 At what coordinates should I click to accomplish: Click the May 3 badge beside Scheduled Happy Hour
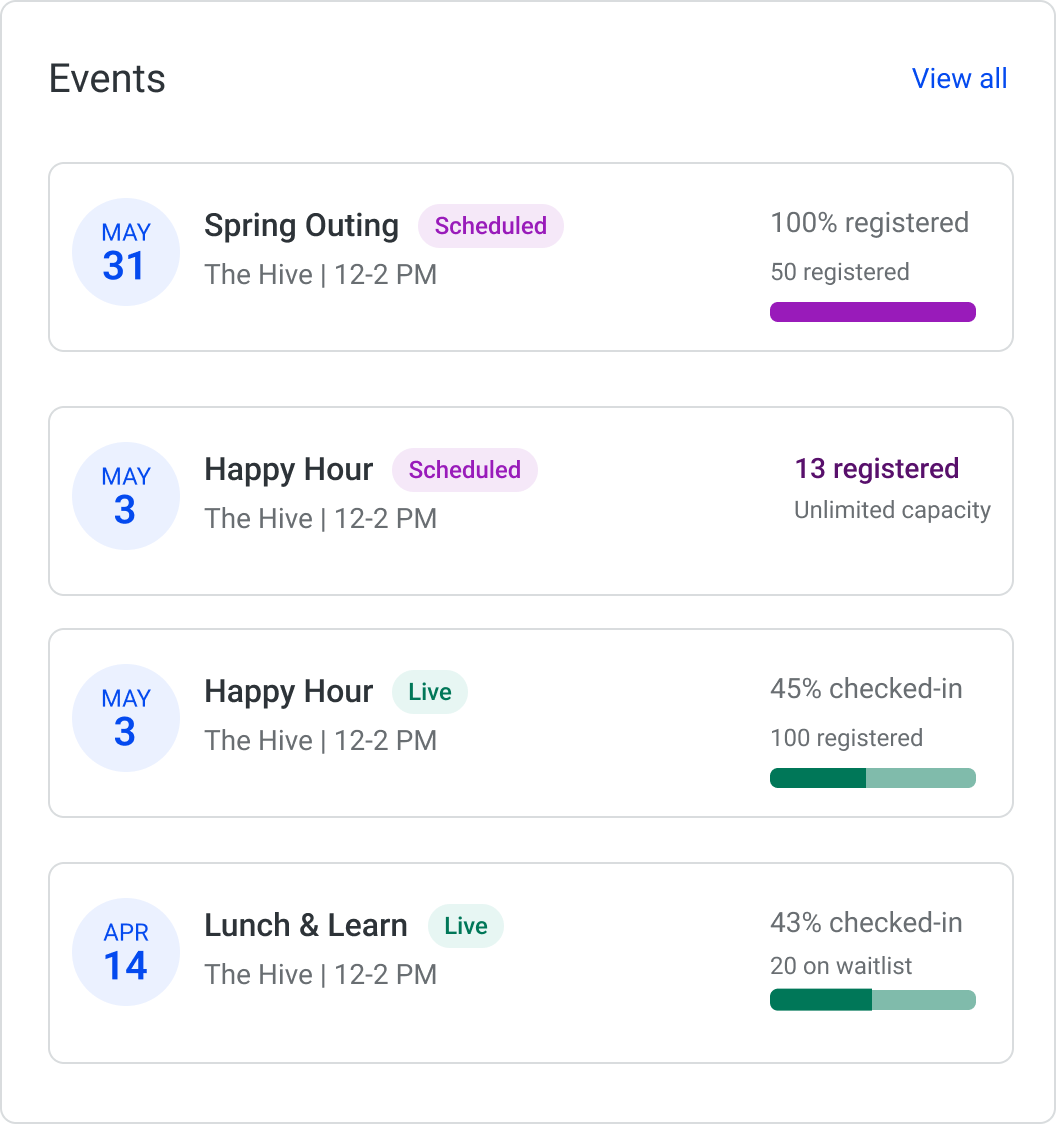coord(126,496)
